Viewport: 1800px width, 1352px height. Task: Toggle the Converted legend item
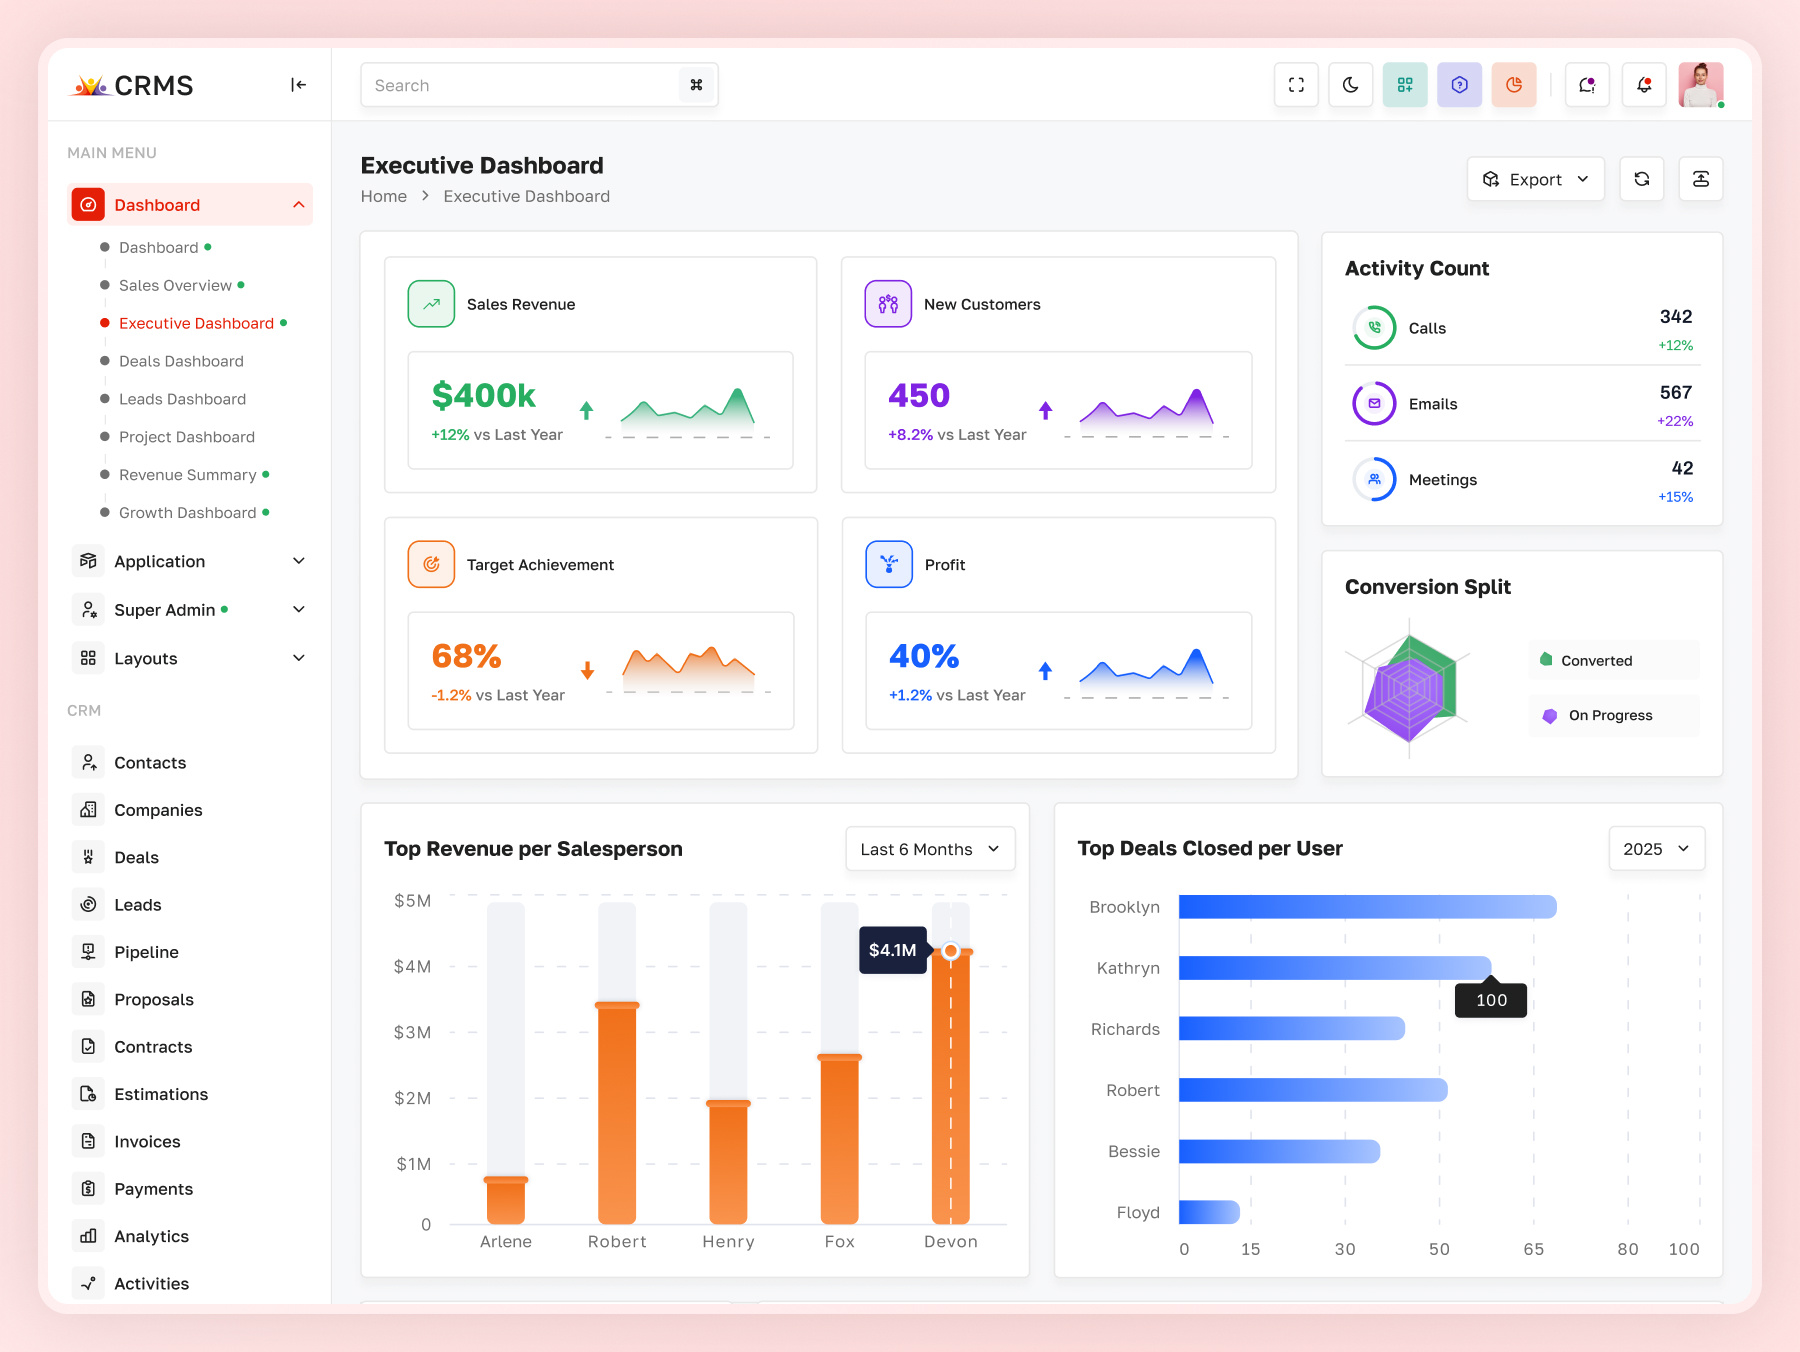point(1613,660)
